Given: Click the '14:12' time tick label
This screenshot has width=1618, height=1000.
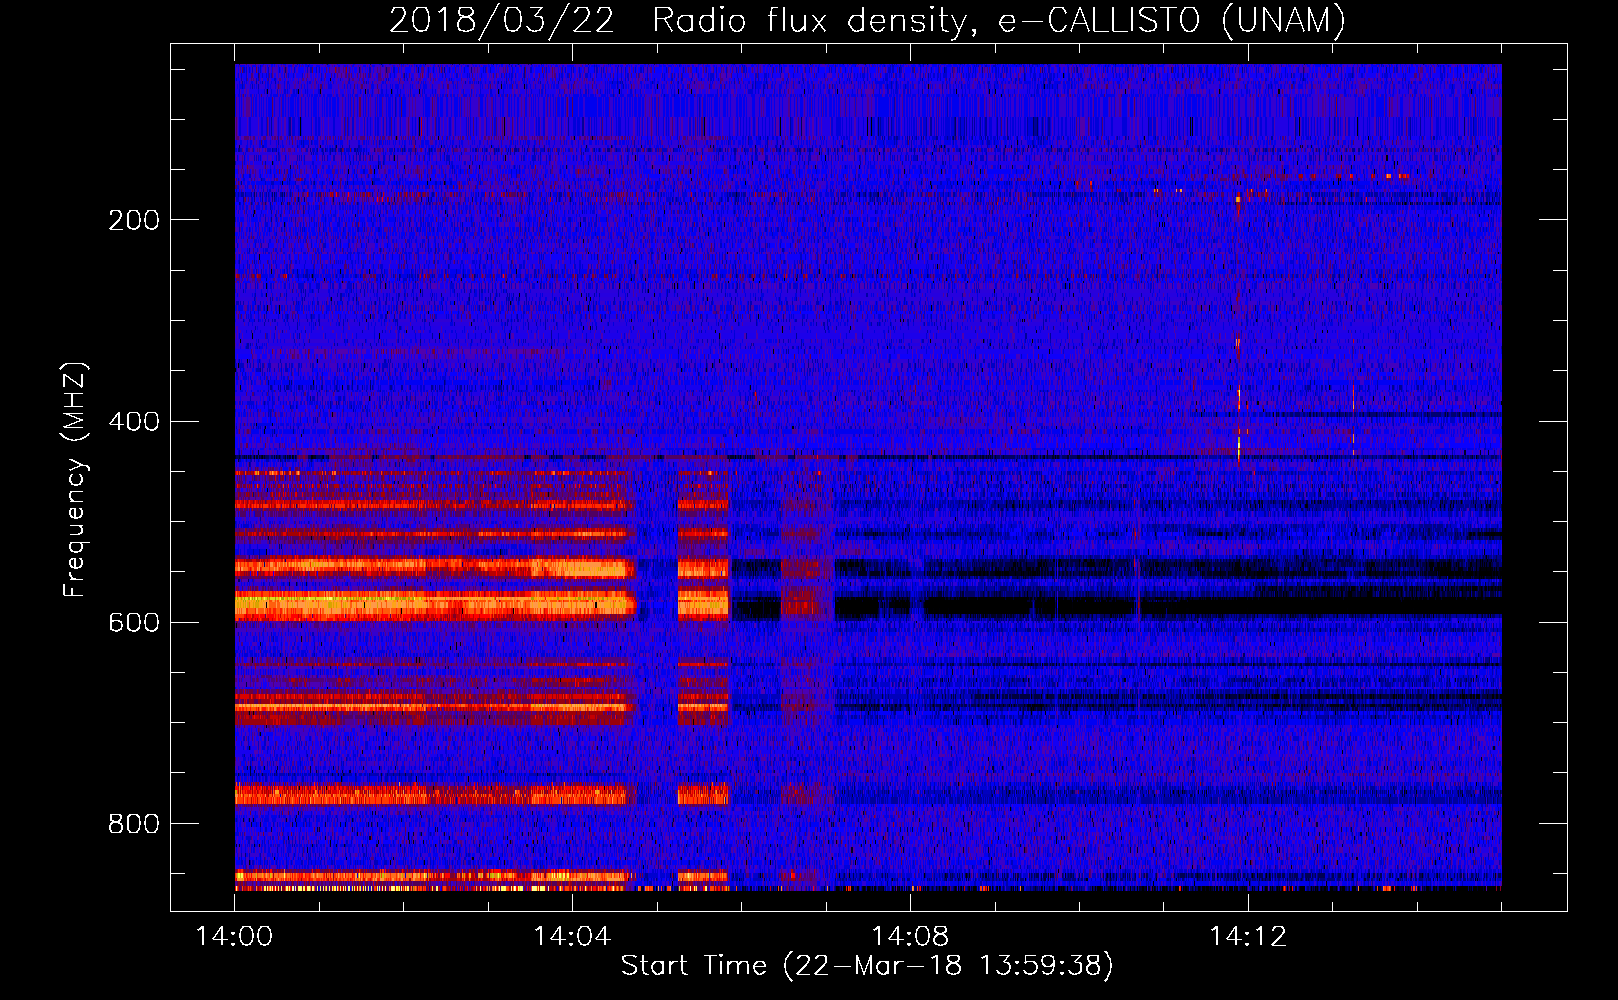Looking at the screenshot, I should coord(1248,937).
